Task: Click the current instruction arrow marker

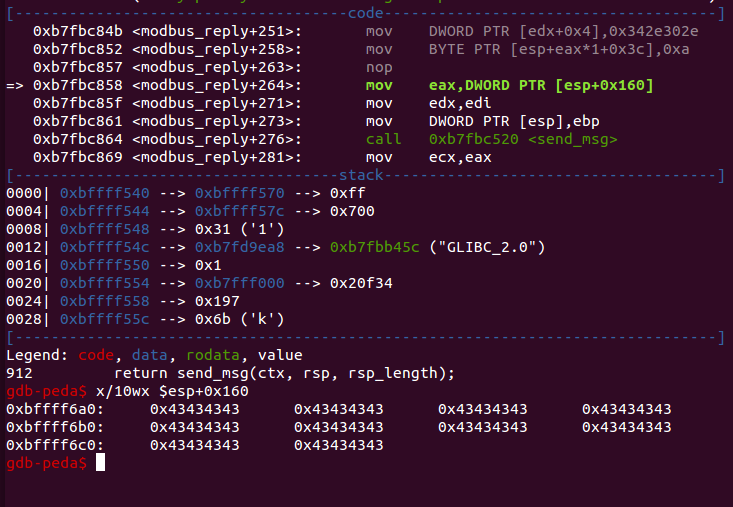Action: (14, 86)
